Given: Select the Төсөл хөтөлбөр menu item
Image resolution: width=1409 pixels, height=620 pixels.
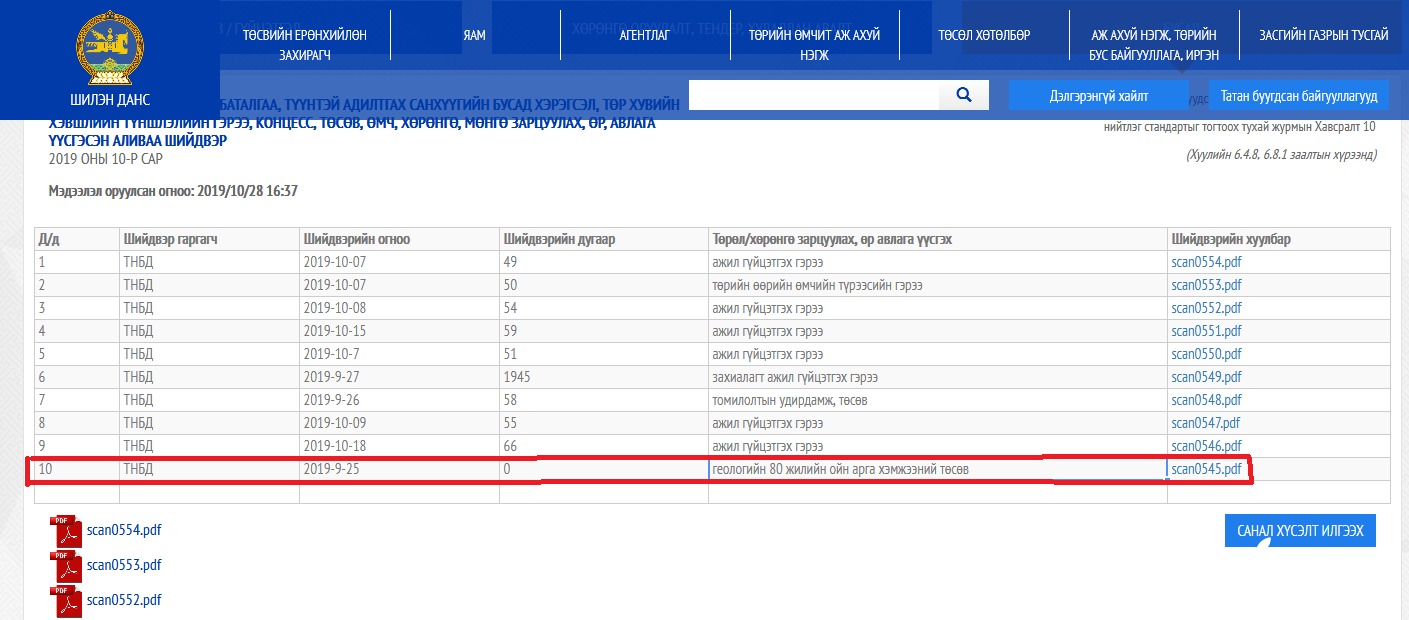Looking at the screenshot, I should tap(984, 35).
